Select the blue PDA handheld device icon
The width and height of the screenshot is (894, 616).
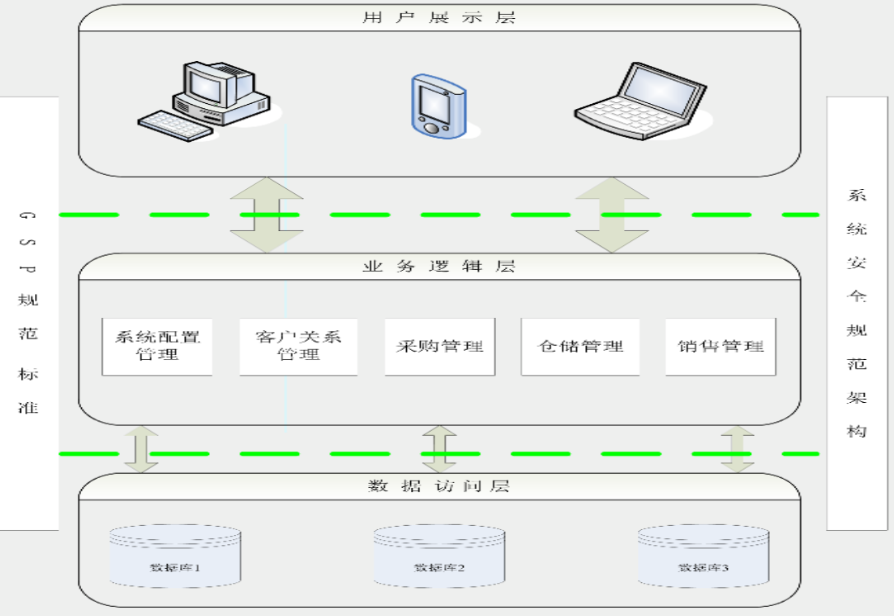(439, 106)
